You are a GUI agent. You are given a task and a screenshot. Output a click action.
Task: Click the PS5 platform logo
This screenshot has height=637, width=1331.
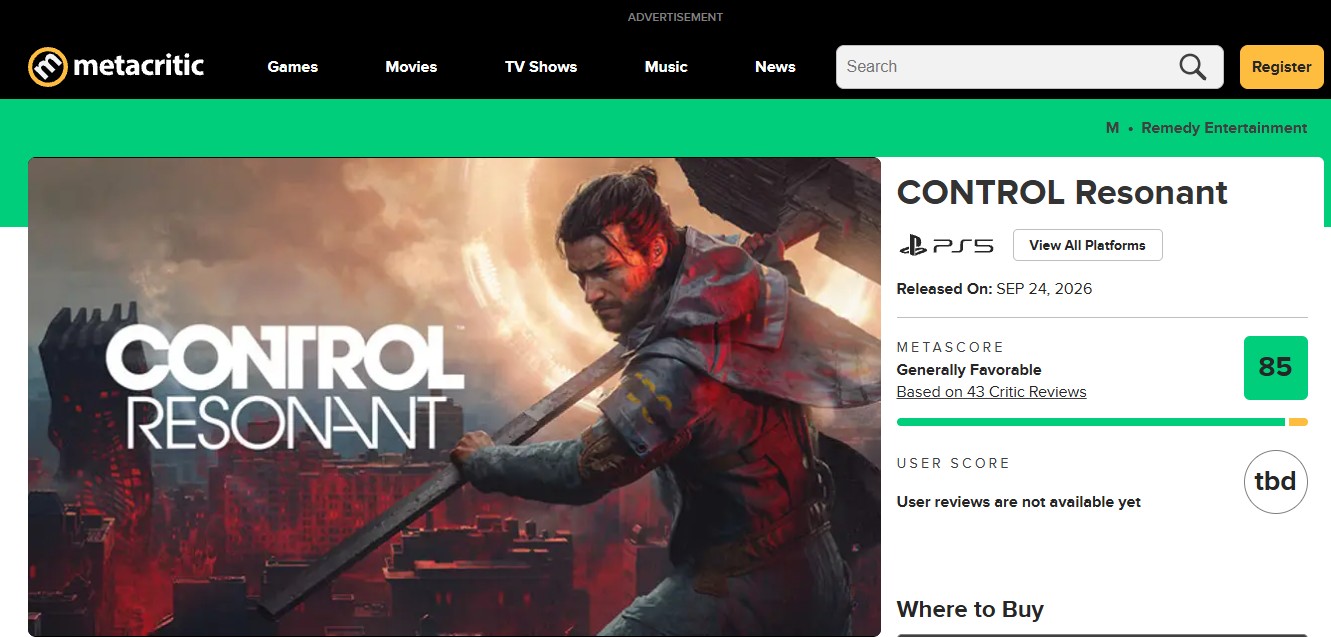coord(945,245)
